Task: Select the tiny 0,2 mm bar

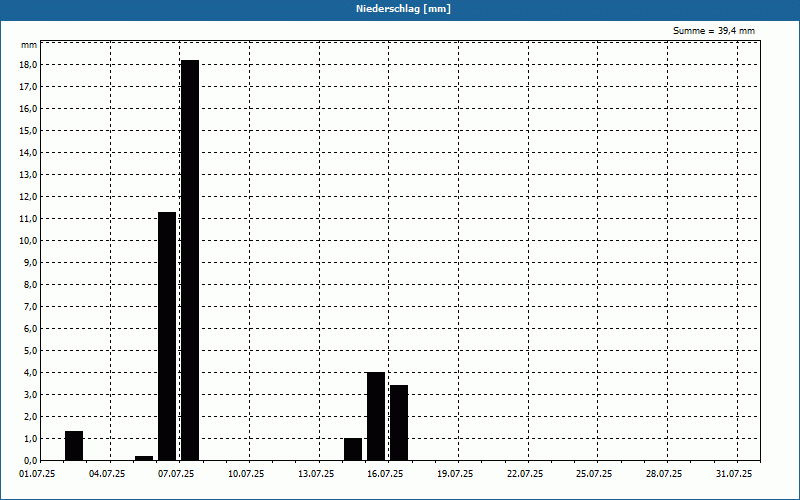Action: tap(144, 458)
